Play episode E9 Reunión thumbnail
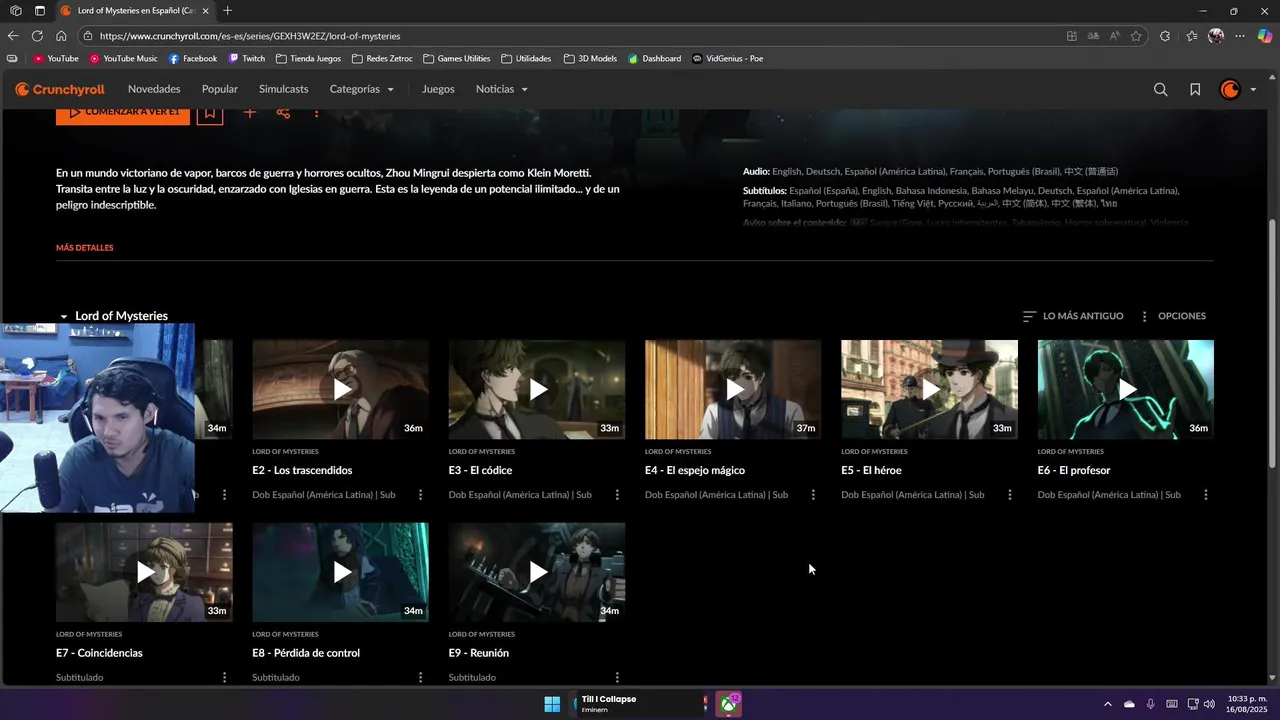Viewport: 1280px width, 720px height. coord(537,572)
